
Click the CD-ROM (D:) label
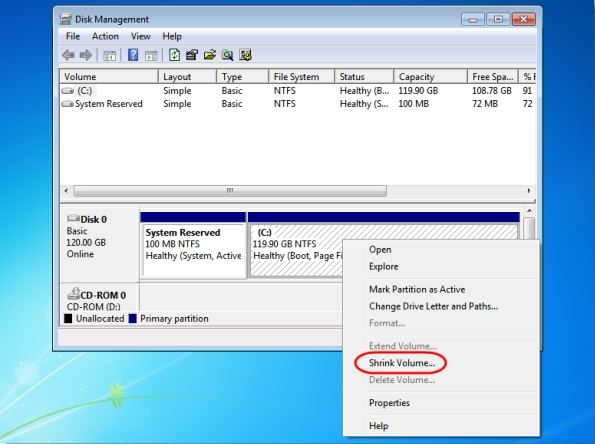tap(93, 307)
